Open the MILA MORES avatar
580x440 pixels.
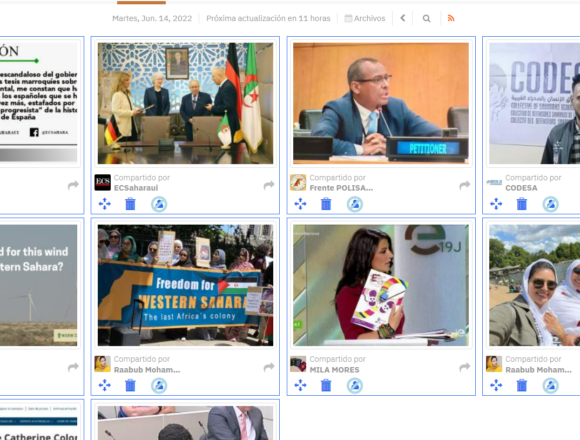(x=298, y=364)
